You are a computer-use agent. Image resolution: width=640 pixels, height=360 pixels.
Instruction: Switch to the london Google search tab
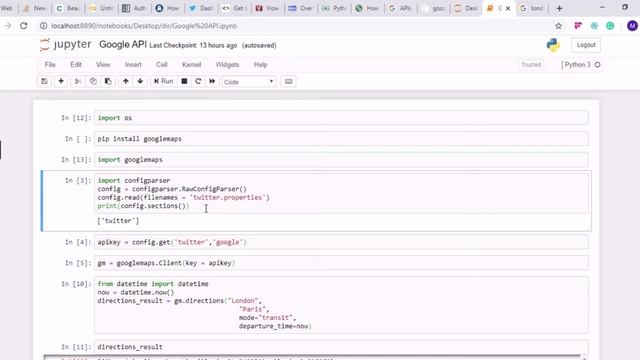pos(532,8)
